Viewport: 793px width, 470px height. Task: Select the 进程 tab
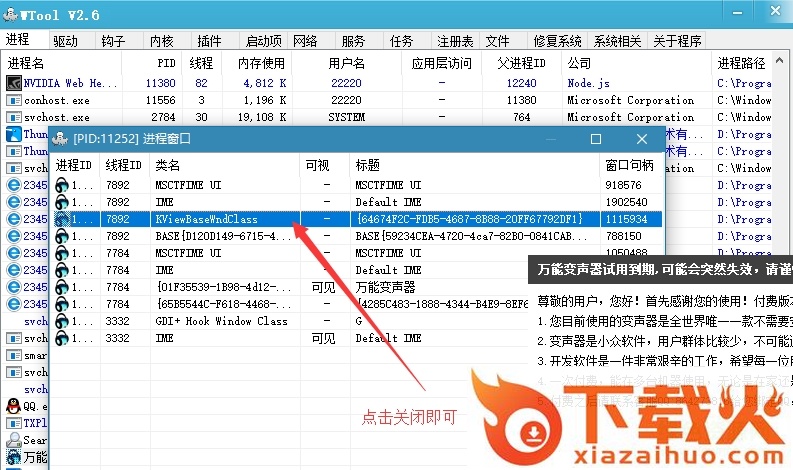pos(18,39)
